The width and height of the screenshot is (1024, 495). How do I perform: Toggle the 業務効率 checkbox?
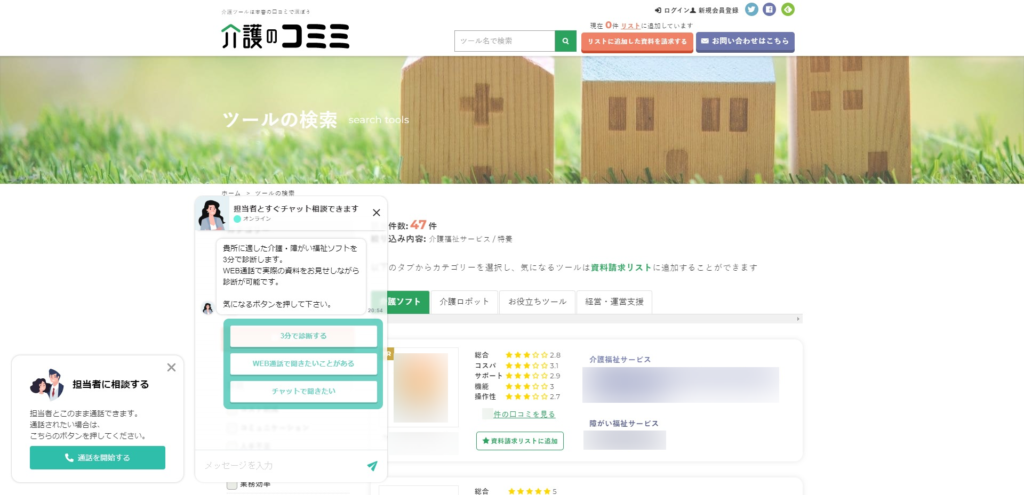[232, 484]
